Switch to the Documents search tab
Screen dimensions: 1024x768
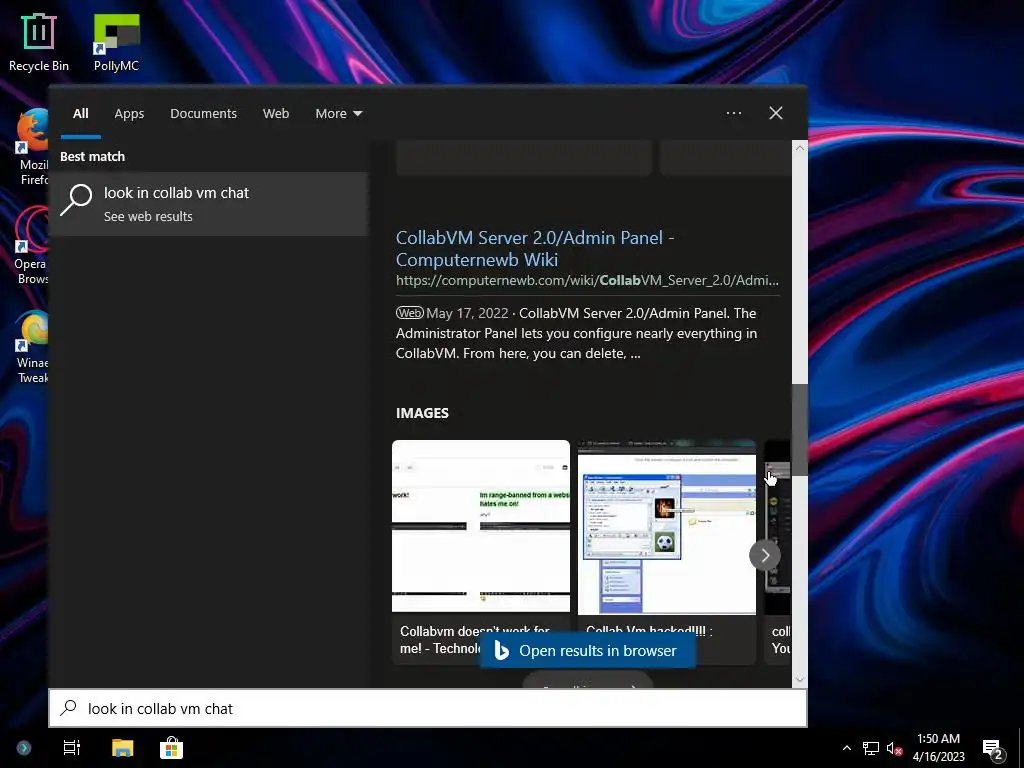(x=203, y=114)
